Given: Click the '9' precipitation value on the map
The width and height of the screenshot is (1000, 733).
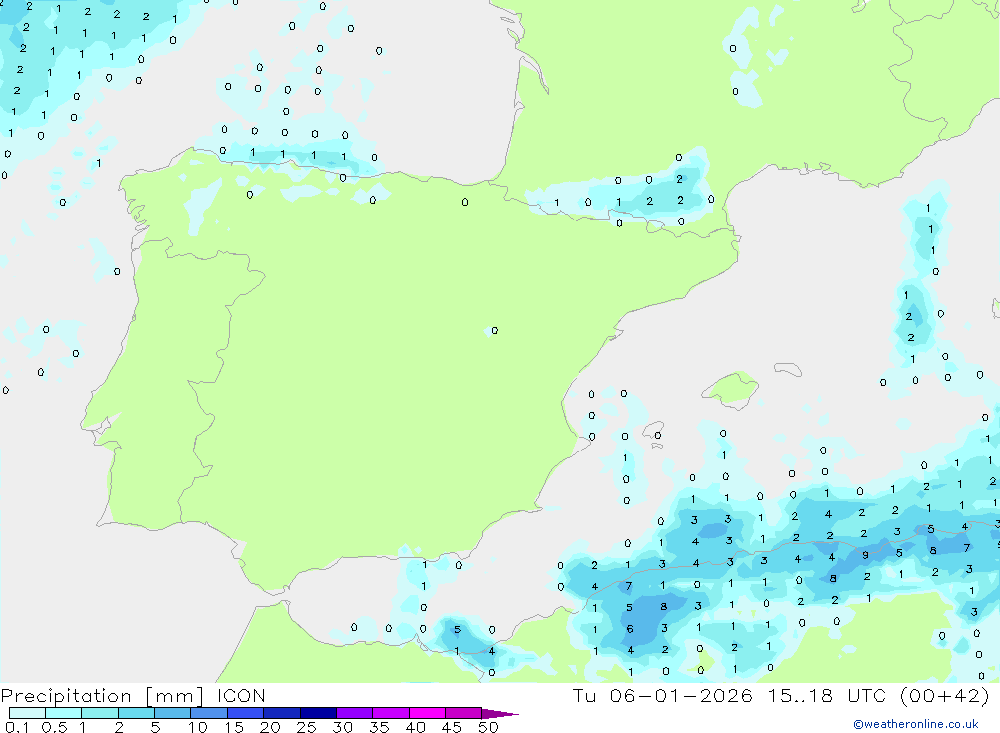Looking at the screenshot, I should coord(865,555).
